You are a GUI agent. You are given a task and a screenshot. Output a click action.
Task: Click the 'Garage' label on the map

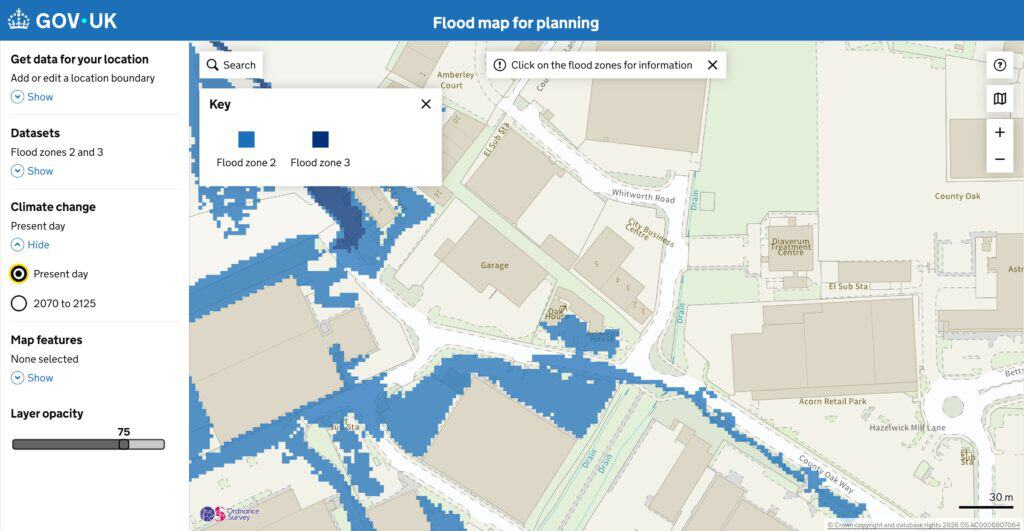494,265
